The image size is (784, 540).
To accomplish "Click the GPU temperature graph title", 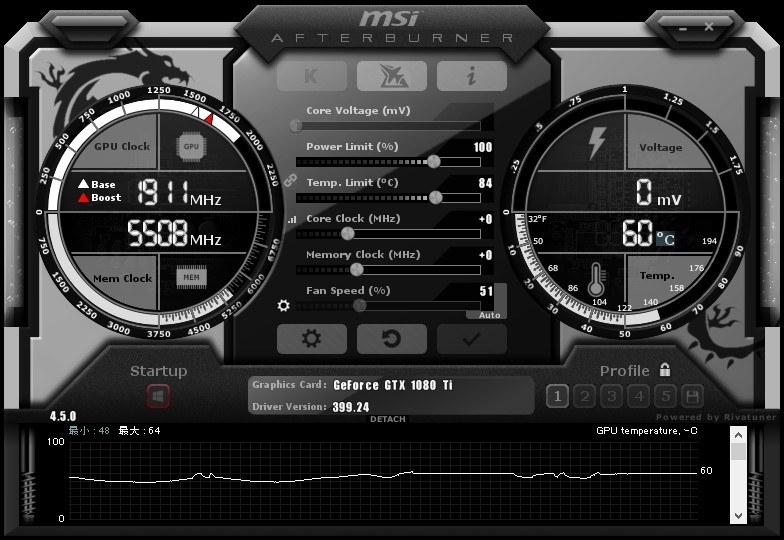I will point(646,430).
